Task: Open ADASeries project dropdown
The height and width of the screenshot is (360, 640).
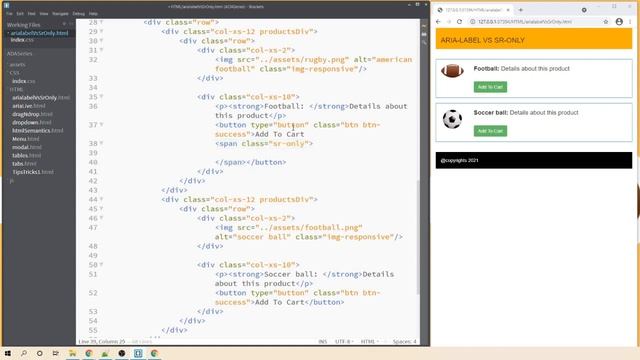Action: point(20,53)
